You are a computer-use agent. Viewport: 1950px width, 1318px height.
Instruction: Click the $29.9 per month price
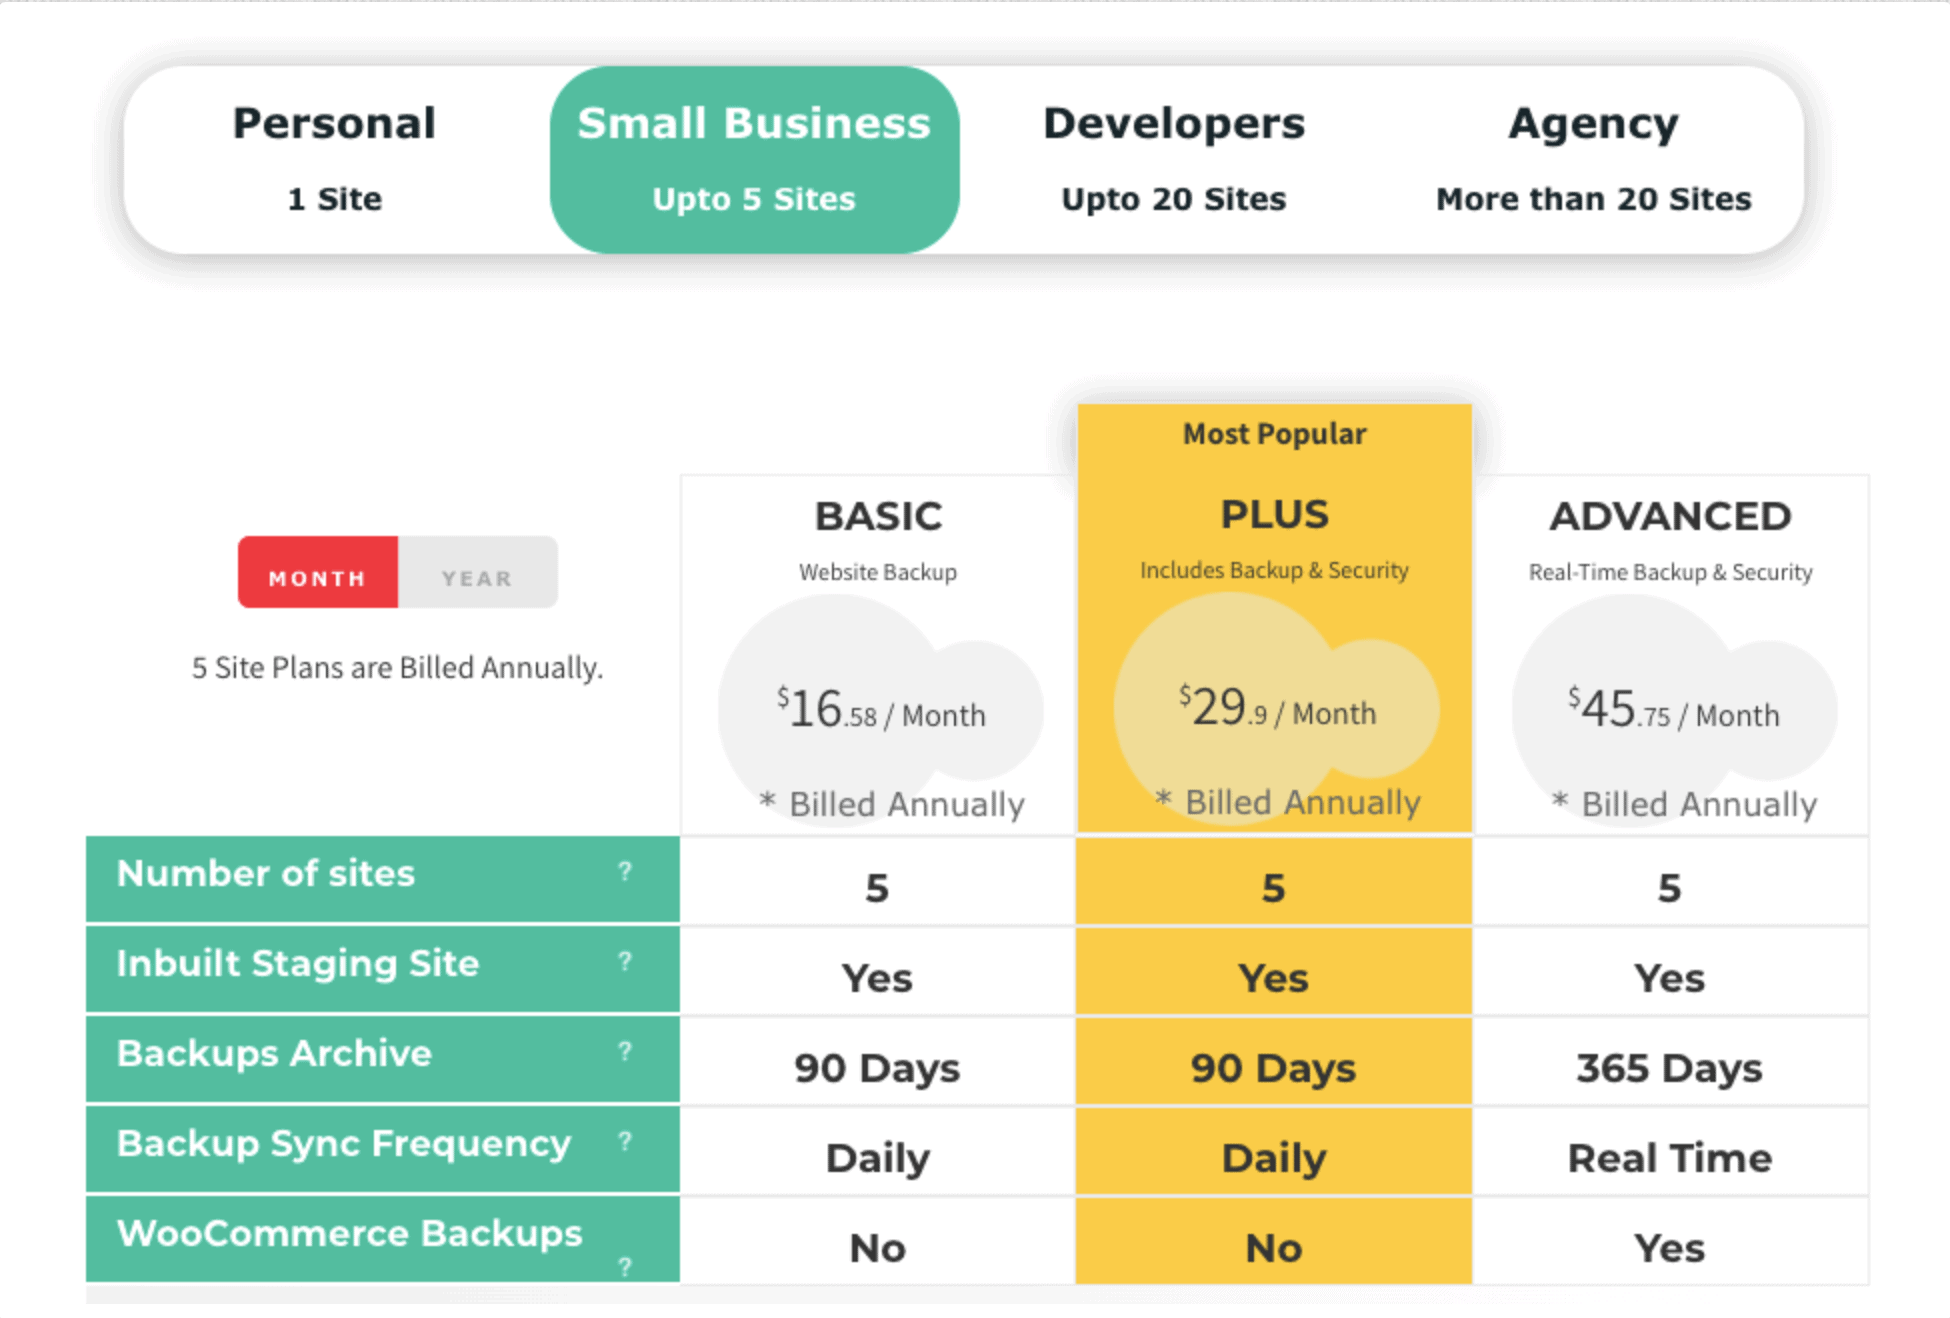1276,709
